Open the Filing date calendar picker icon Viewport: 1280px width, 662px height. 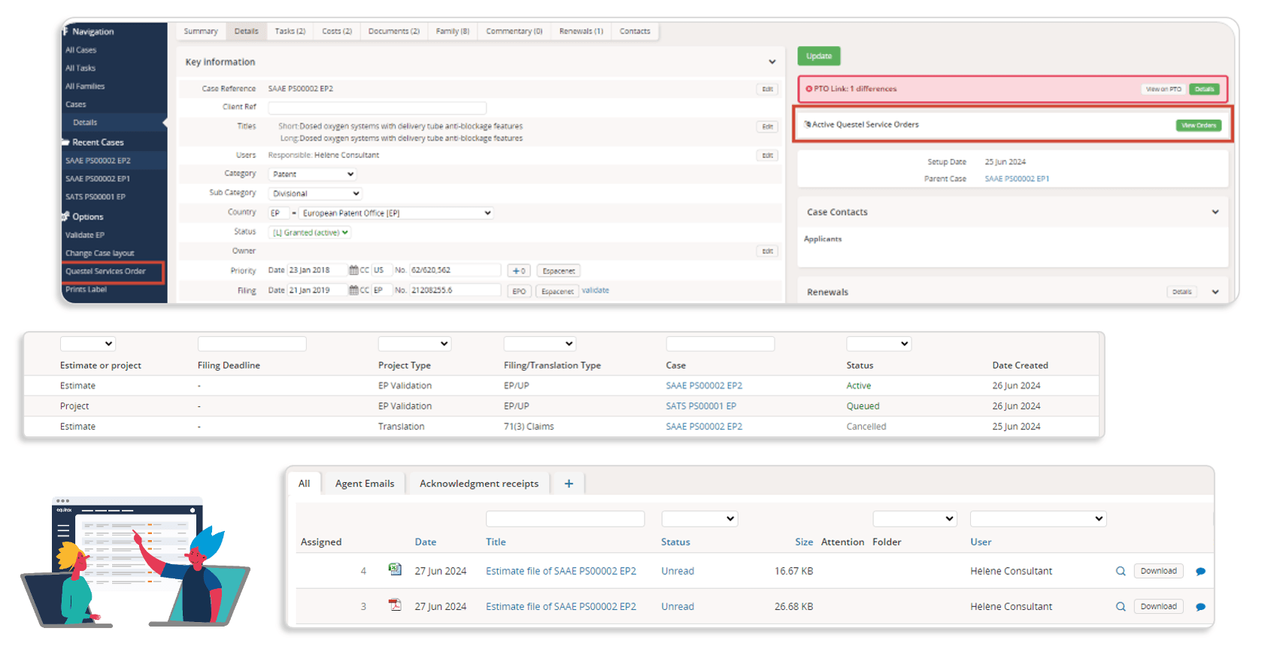tap(353, 291)
